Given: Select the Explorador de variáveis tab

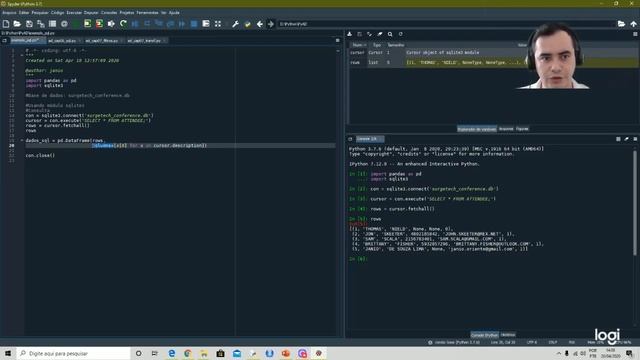Looking at the screenshot, I should click(477, 129).
